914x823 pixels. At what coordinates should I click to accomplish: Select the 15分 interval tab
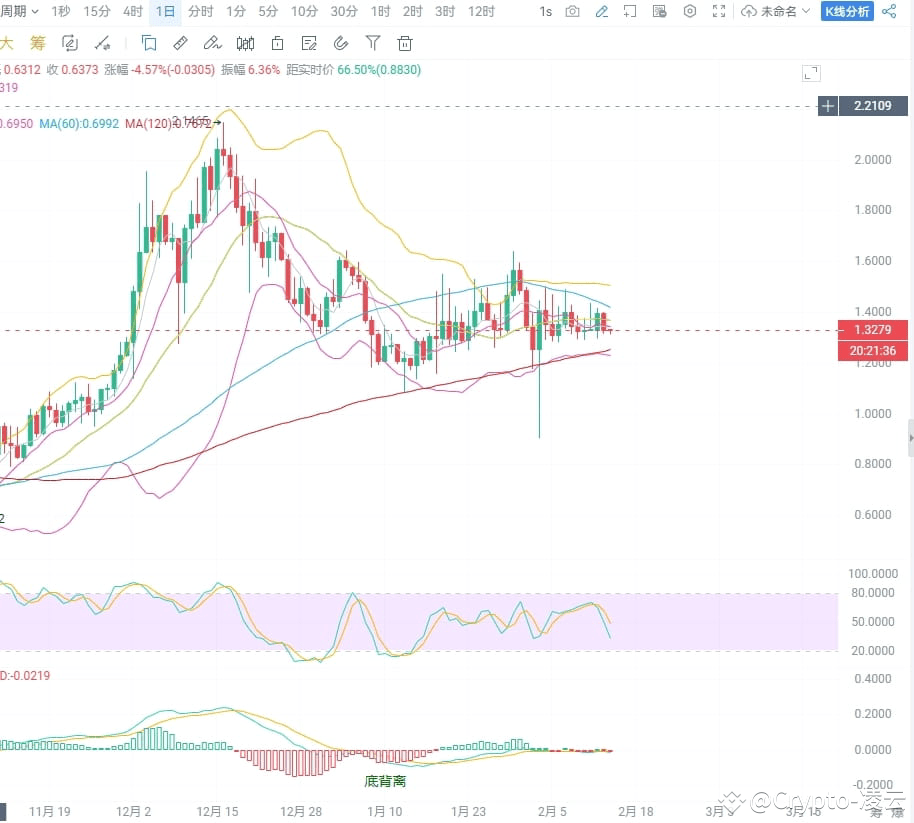point(97,11)
